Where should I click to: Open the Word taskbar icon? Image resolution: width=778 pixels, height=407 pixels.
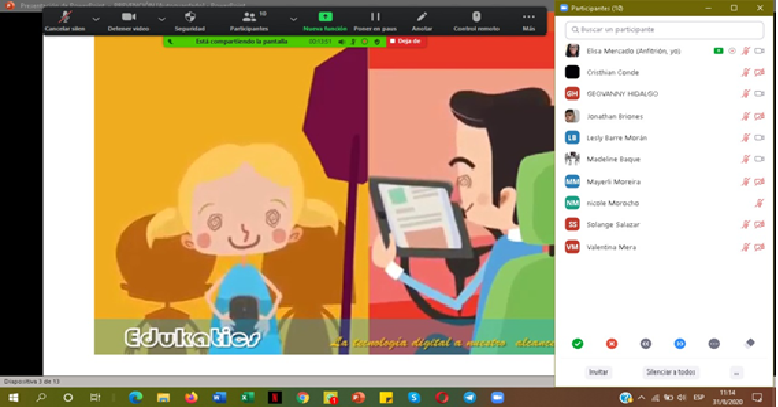219,398
